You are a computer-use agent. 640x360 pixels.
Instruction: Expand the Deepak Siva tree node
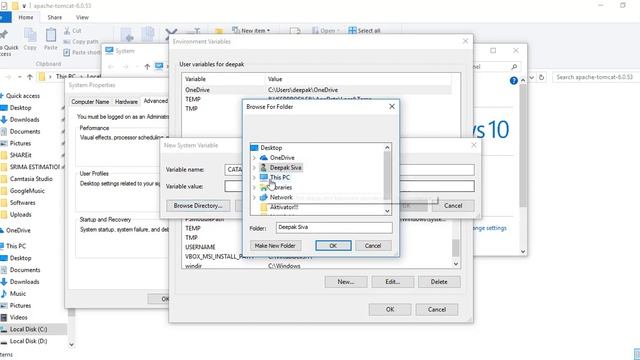coord(254,168)
